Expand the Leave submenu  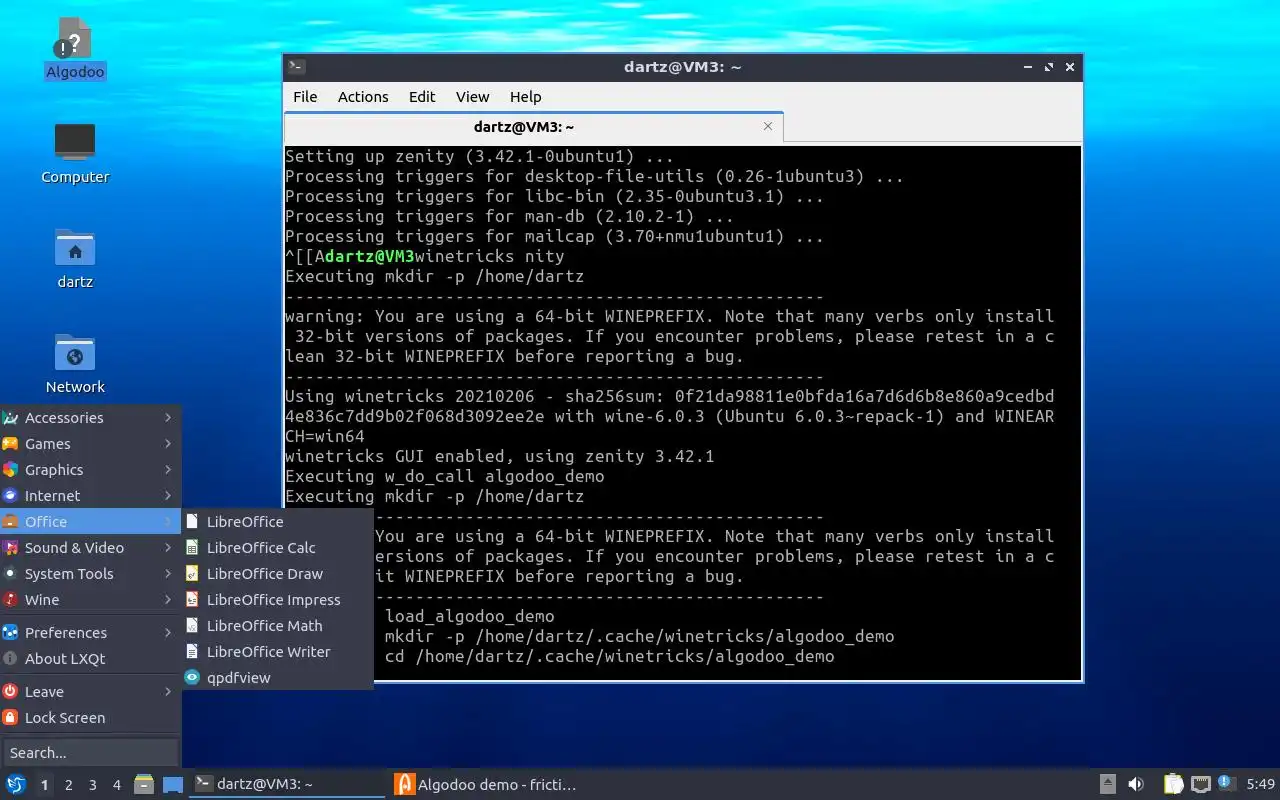tap(90, 692)
